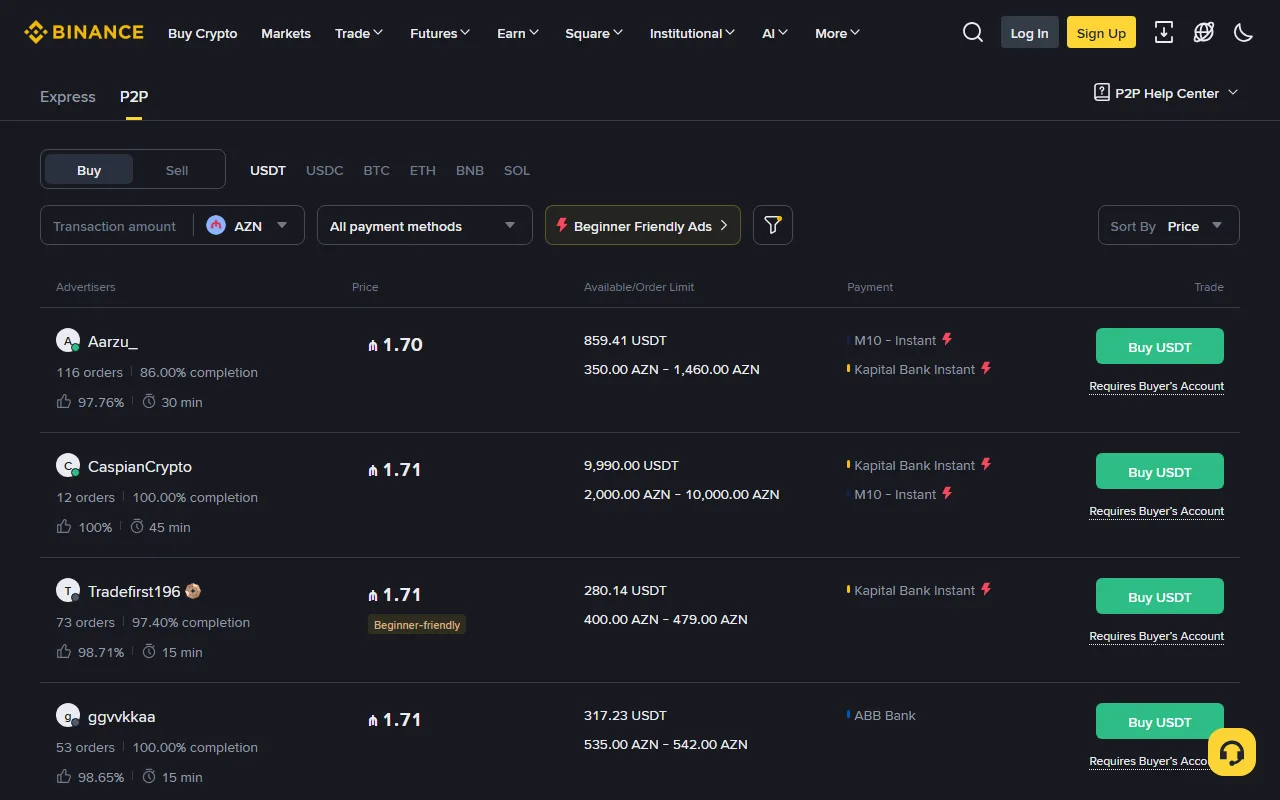Toggle dark mode moon icon
Screen dimensions: 1280x800
[x=1244, y=33]
